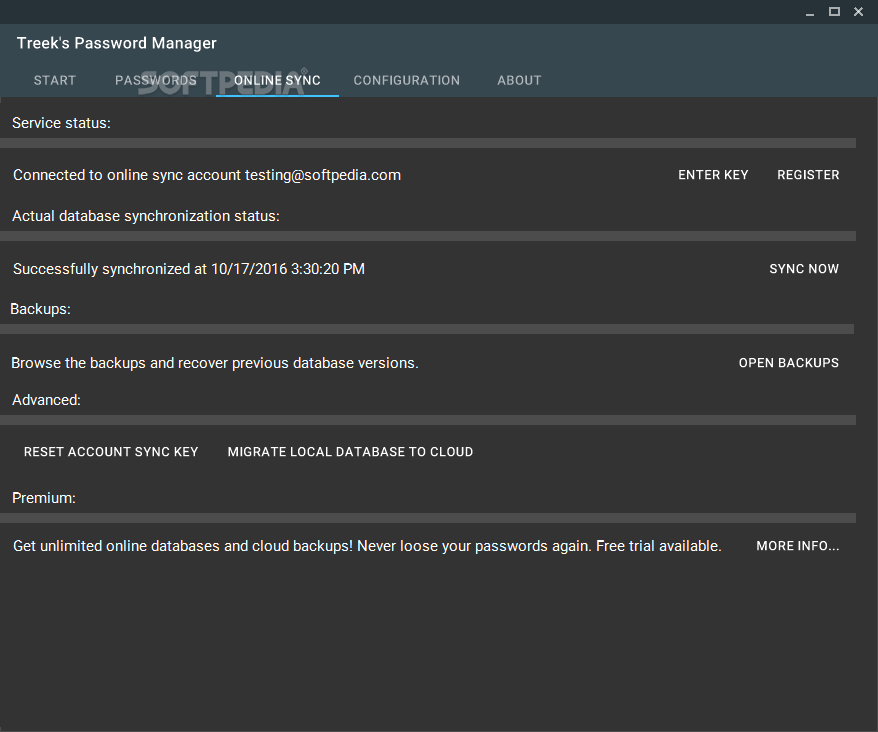The image size is (878, 732).
Task: Open the PASSWORDS tab
Action: point(156,81)
